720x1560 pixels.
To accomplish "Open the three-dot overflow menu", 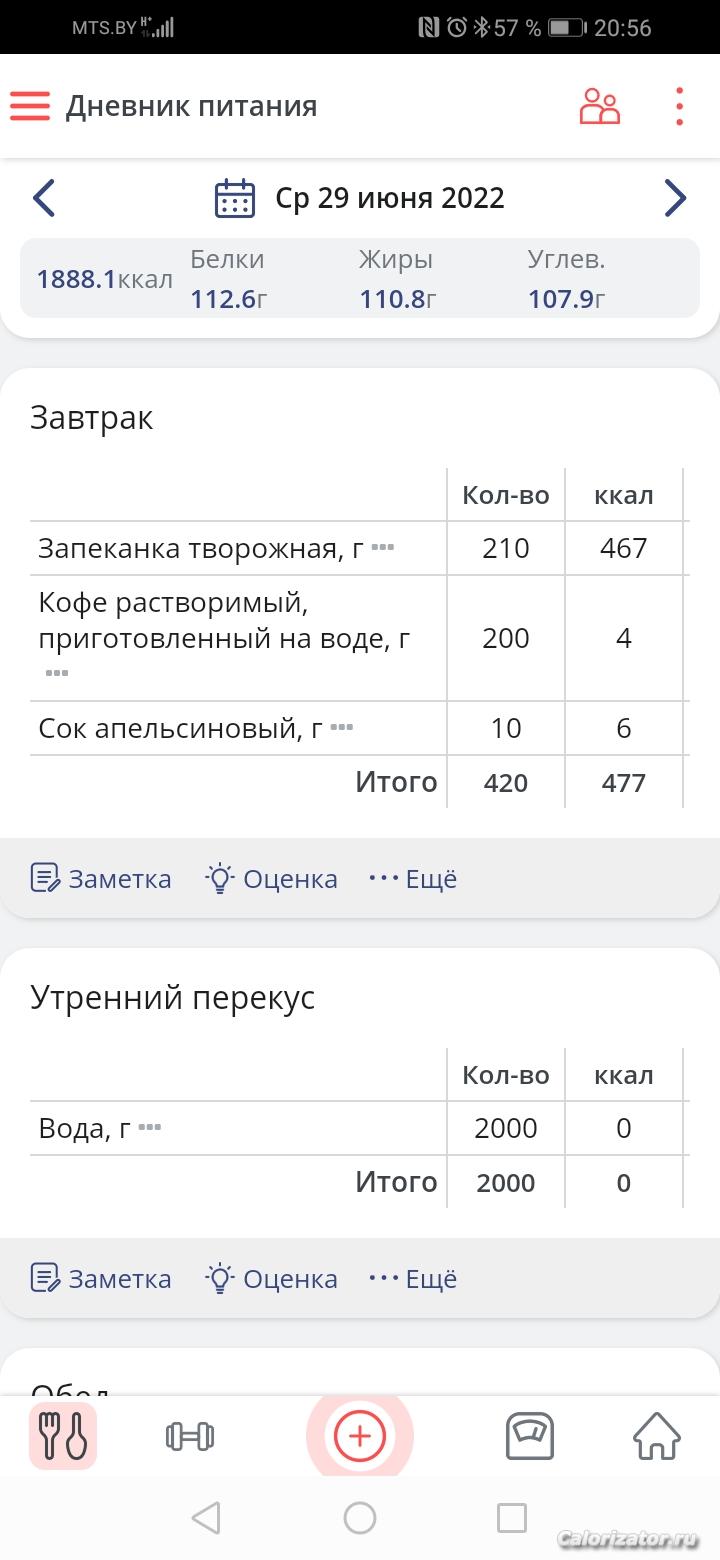I will (679, 106).
